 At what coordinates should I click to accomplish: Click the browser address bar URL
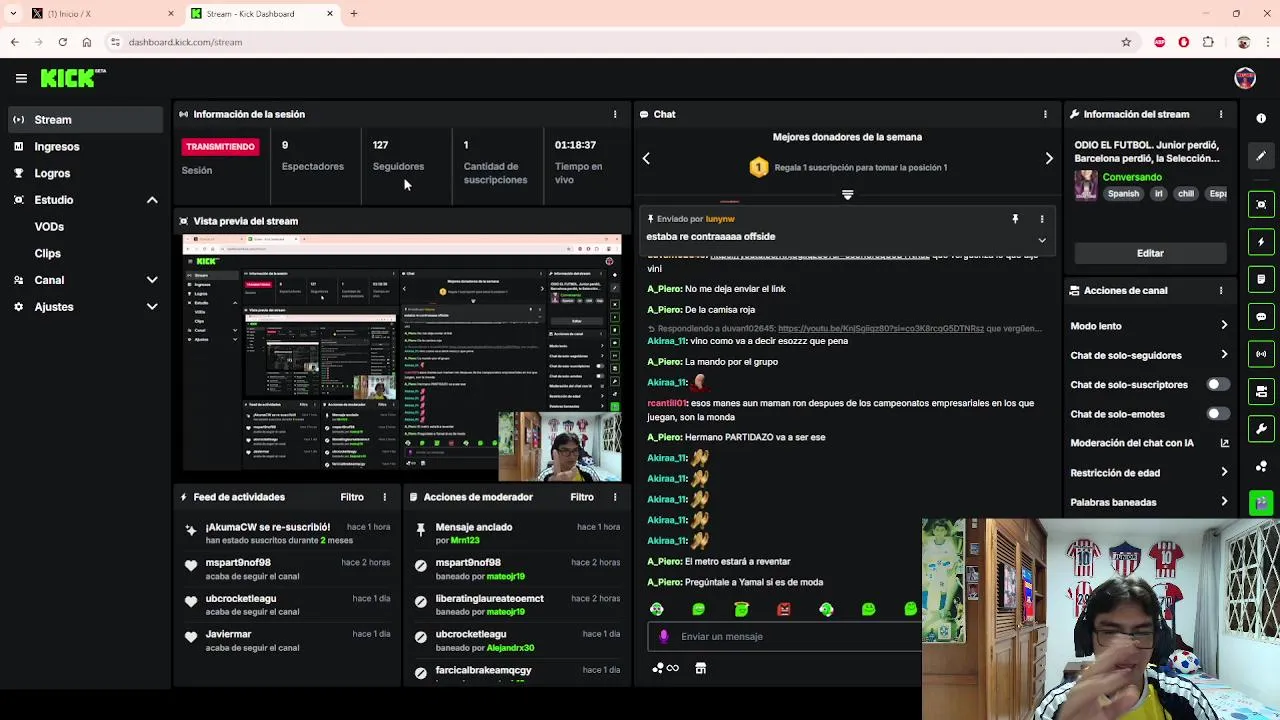point(185,42)
